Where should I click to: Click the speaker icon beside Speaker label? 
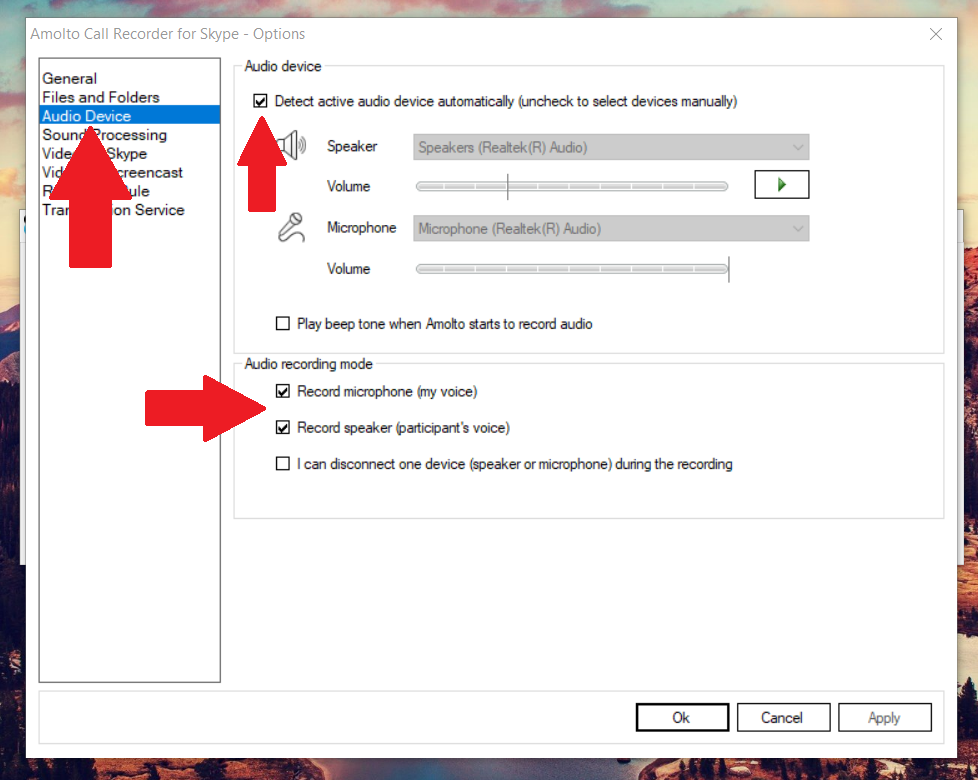[x=293, y=145]
